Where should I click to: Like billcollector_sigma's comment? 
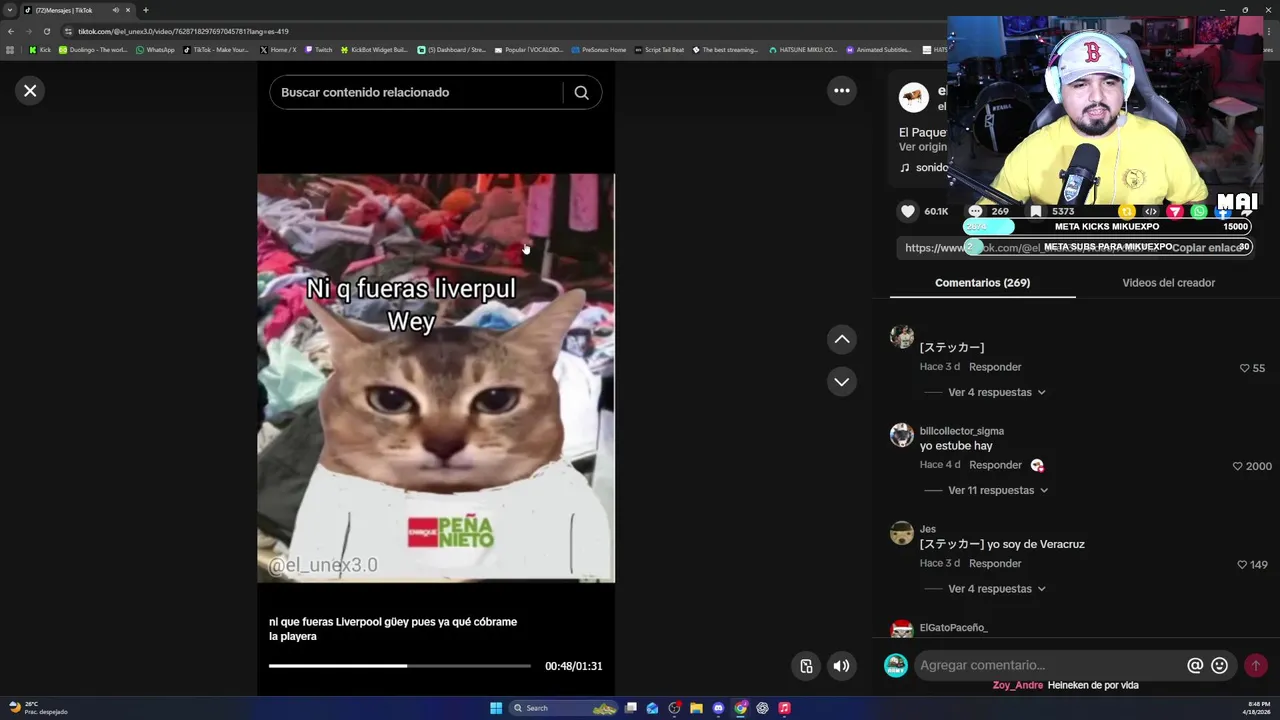(1238, 467)
